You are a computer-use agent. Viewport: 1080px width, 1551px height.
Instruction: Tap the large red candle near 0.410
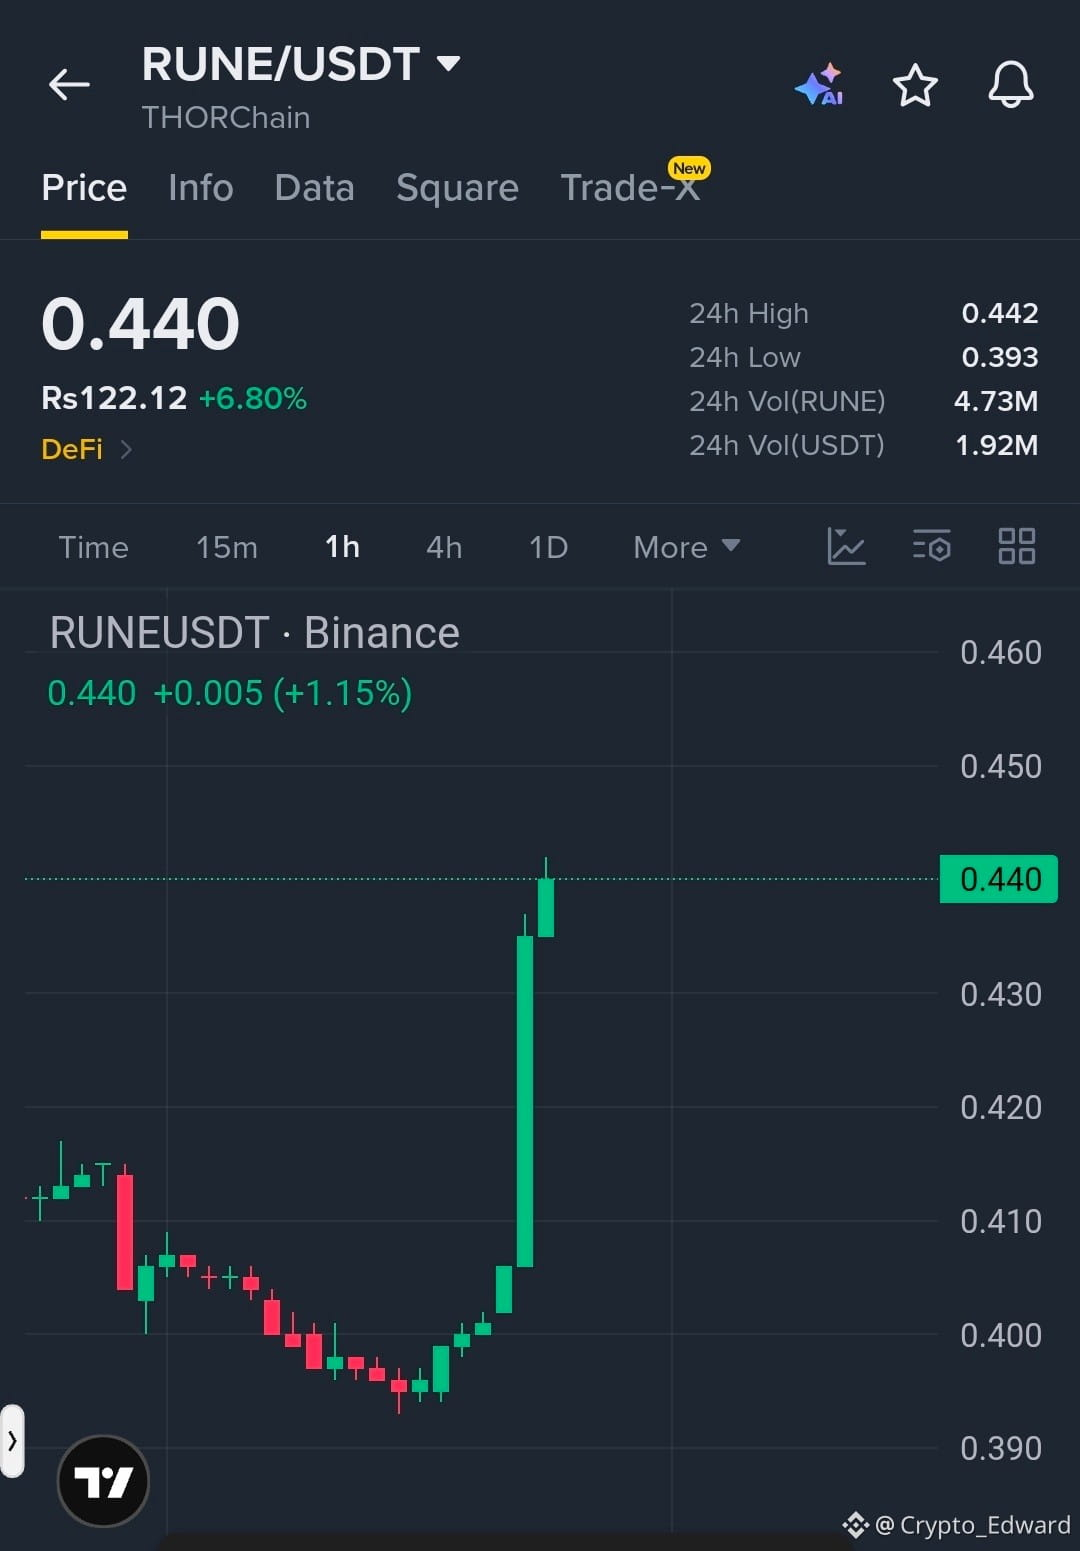125,1232
